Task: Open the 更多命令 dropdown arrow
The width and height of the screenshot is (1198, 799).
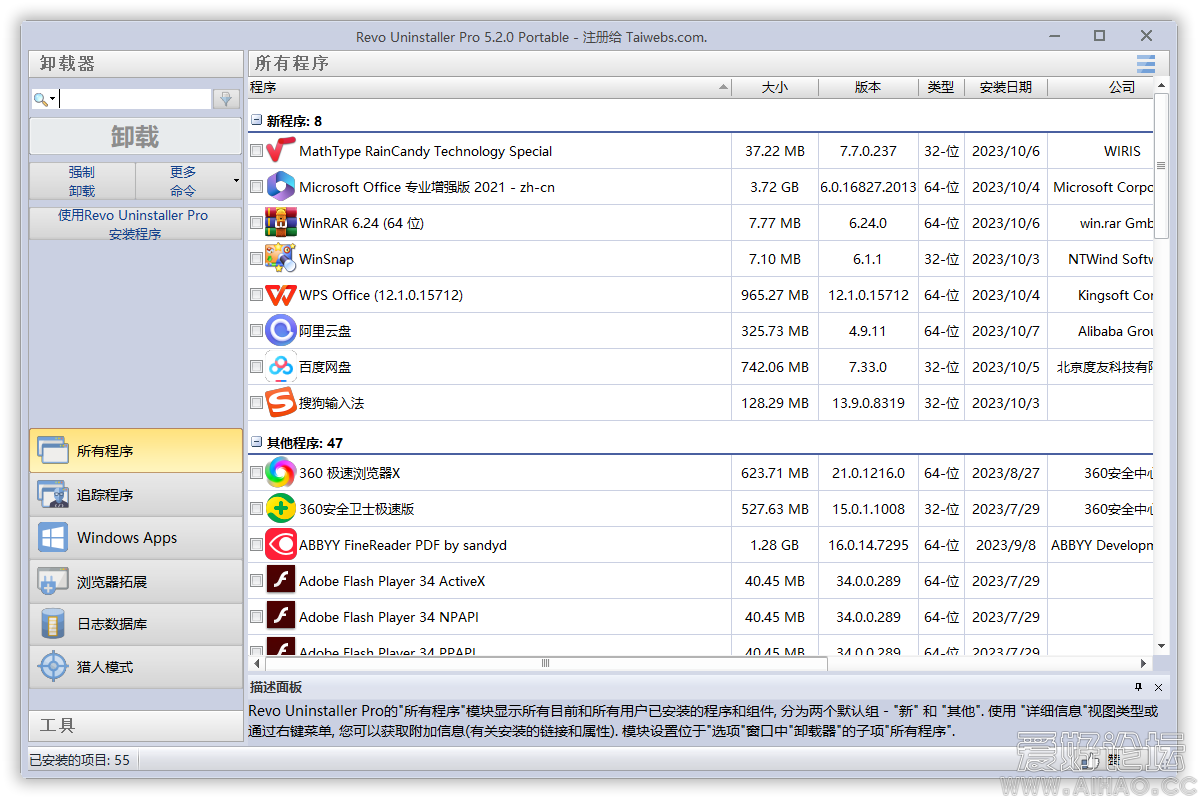Action: click(236, 181)
